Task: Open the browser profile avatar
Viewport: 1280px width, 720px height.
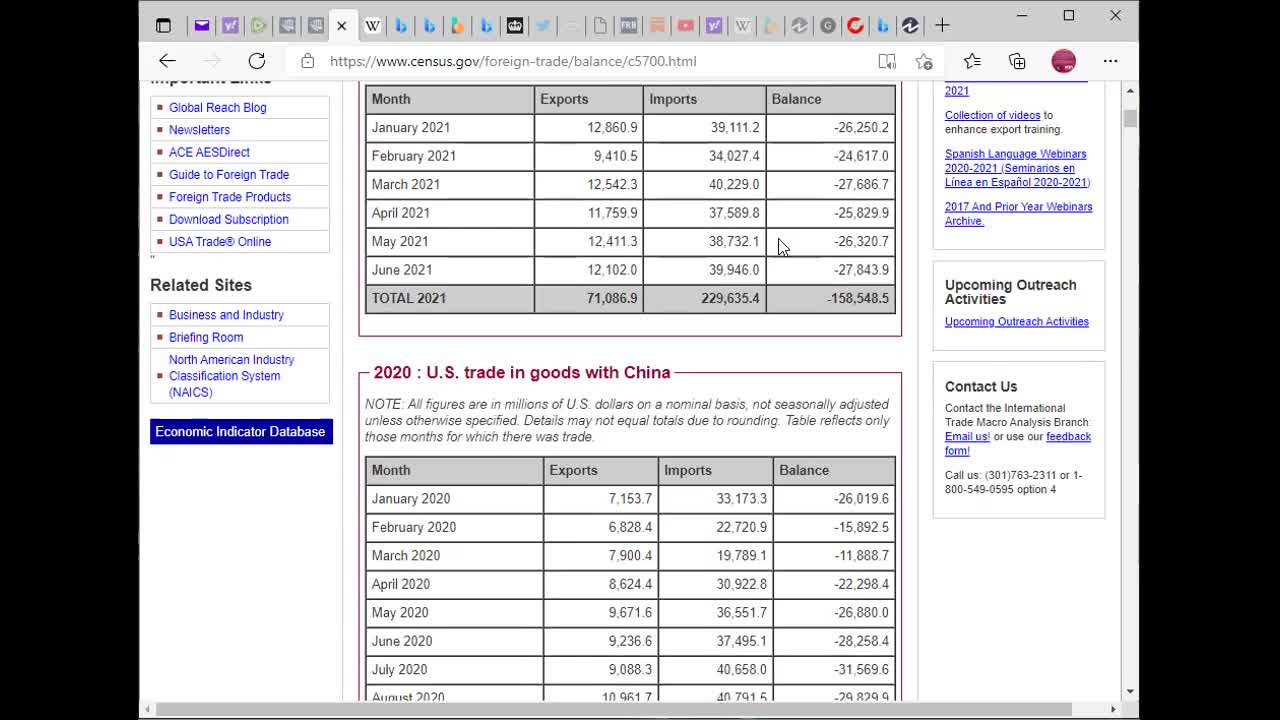Action: coord(1063,61)
